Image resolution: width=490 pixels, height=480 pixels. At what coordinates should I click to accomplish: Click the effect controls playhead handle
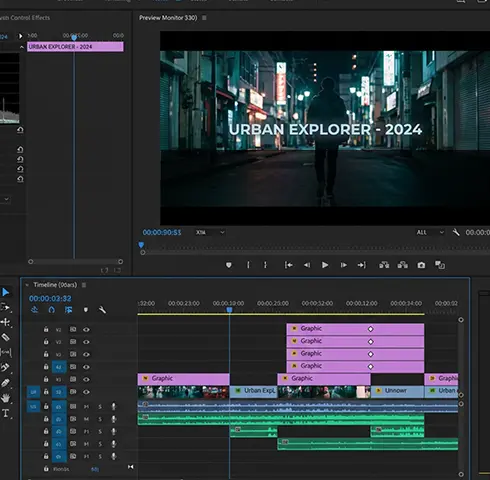pos(74,37)
